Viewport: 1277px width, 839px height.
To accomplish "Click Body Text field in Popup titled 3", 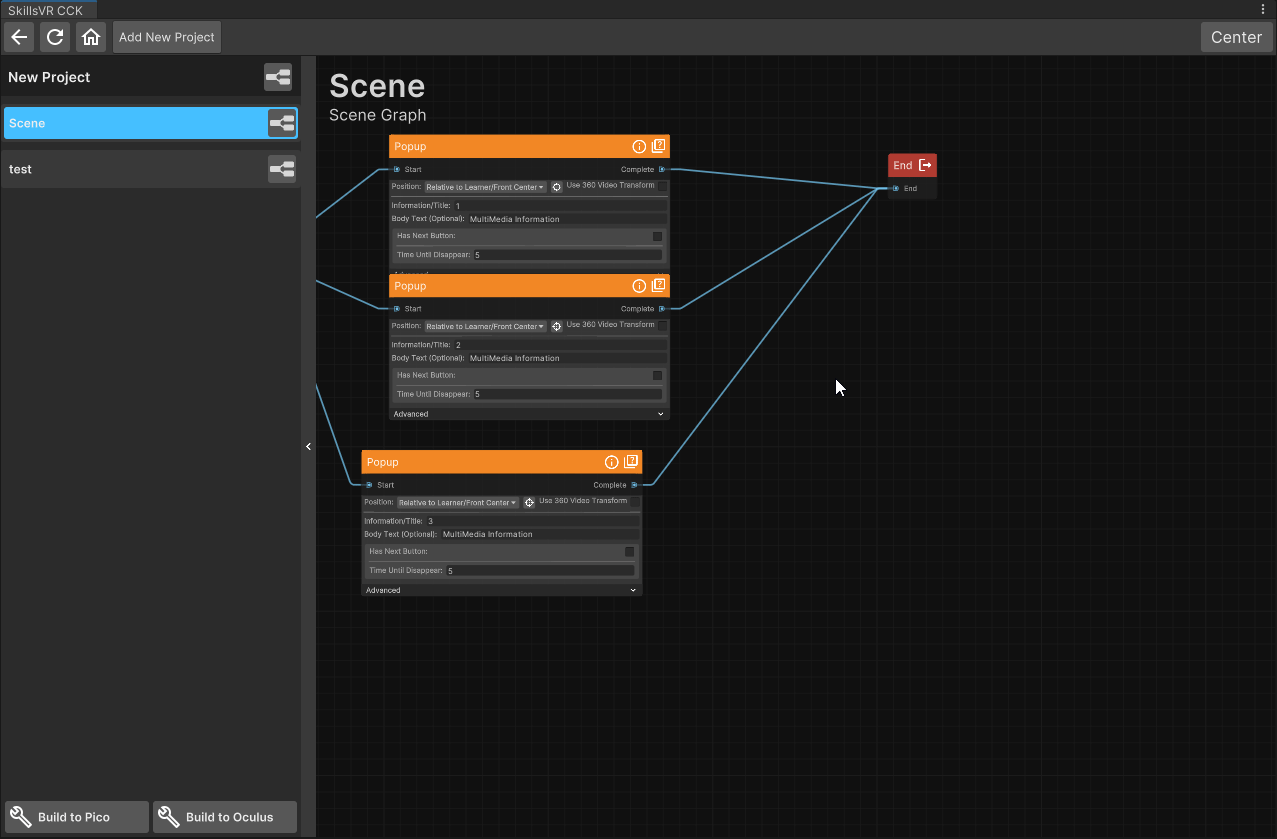I will pos(540,534).
